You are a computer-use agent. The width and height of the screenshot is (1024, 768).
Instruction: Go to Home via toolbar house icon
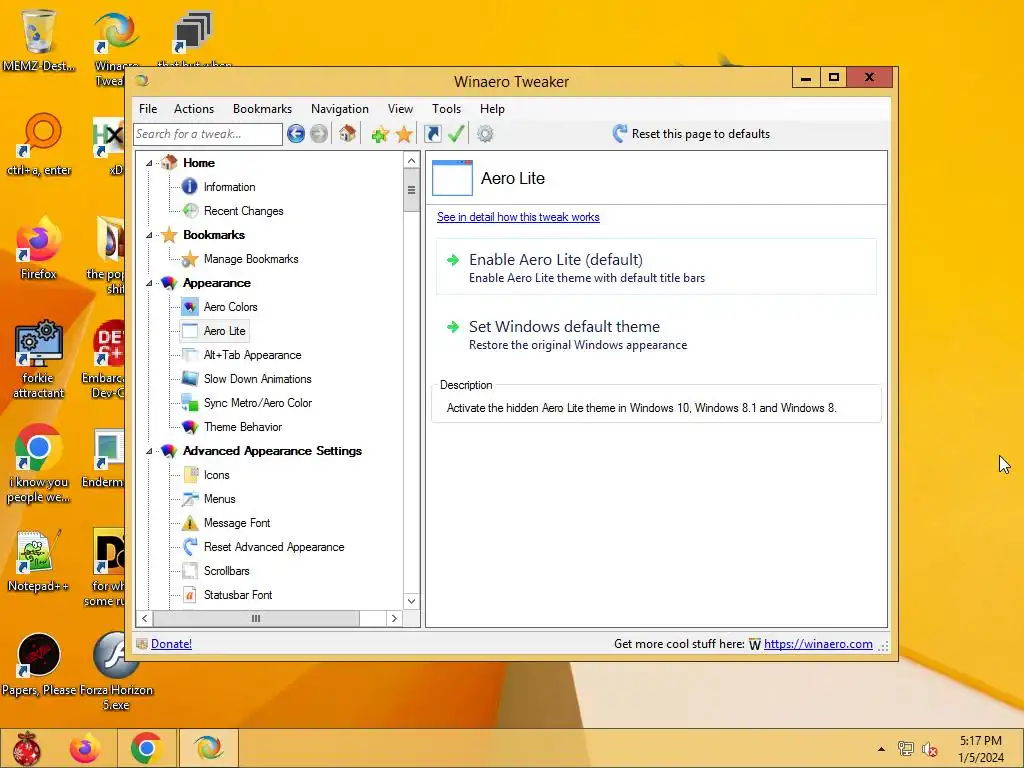347,134
